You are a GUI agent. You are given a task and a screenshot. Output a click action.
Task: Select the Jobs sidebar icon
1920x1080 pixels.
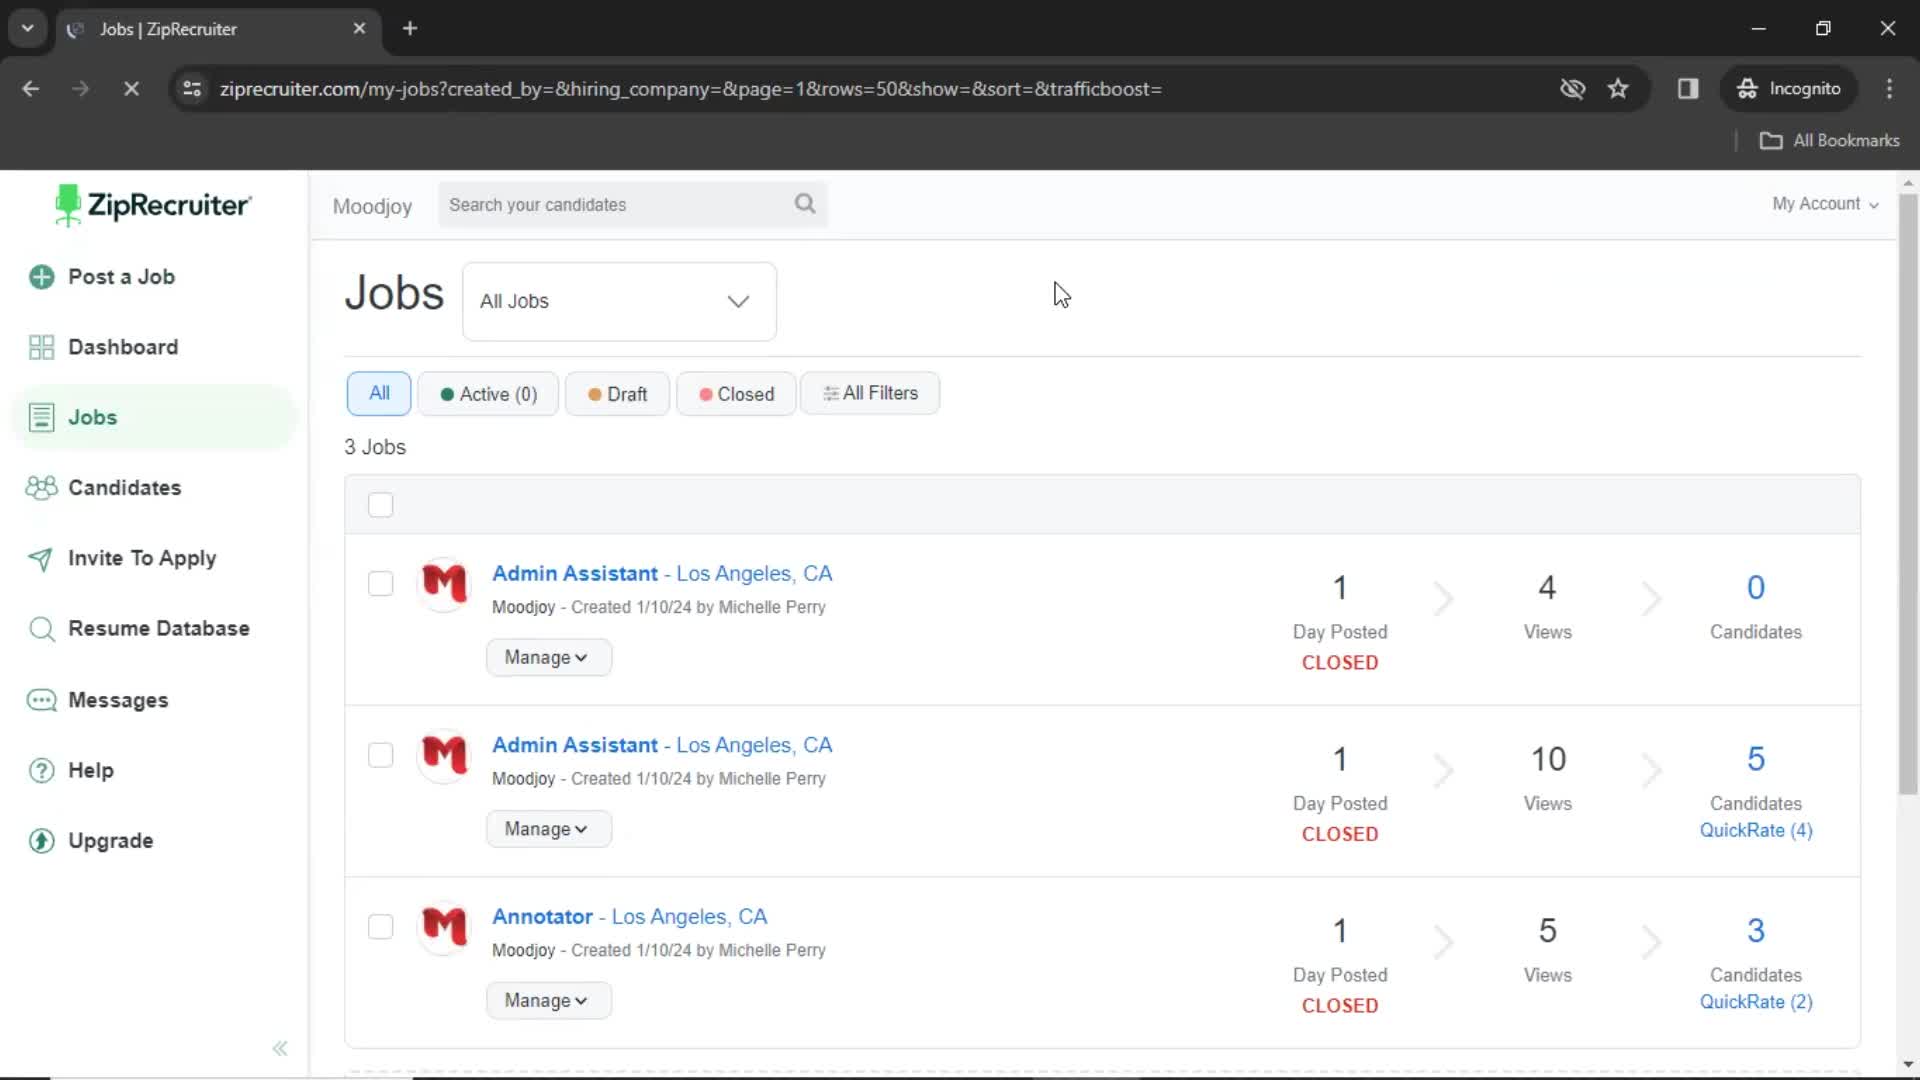[41, 417]
